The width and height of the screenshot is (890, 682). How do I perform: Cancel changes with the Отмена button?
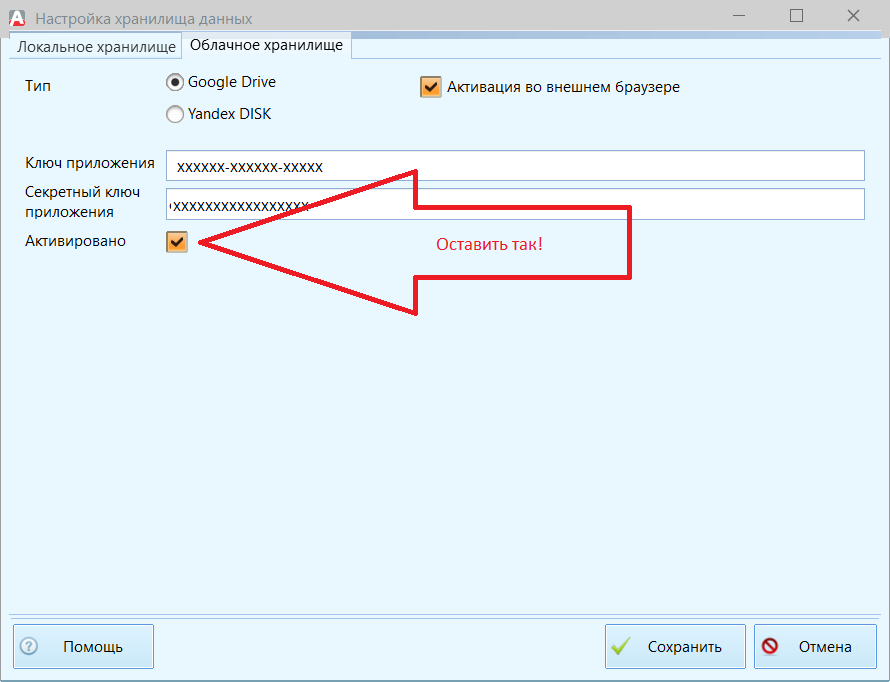tap(816, 646)
